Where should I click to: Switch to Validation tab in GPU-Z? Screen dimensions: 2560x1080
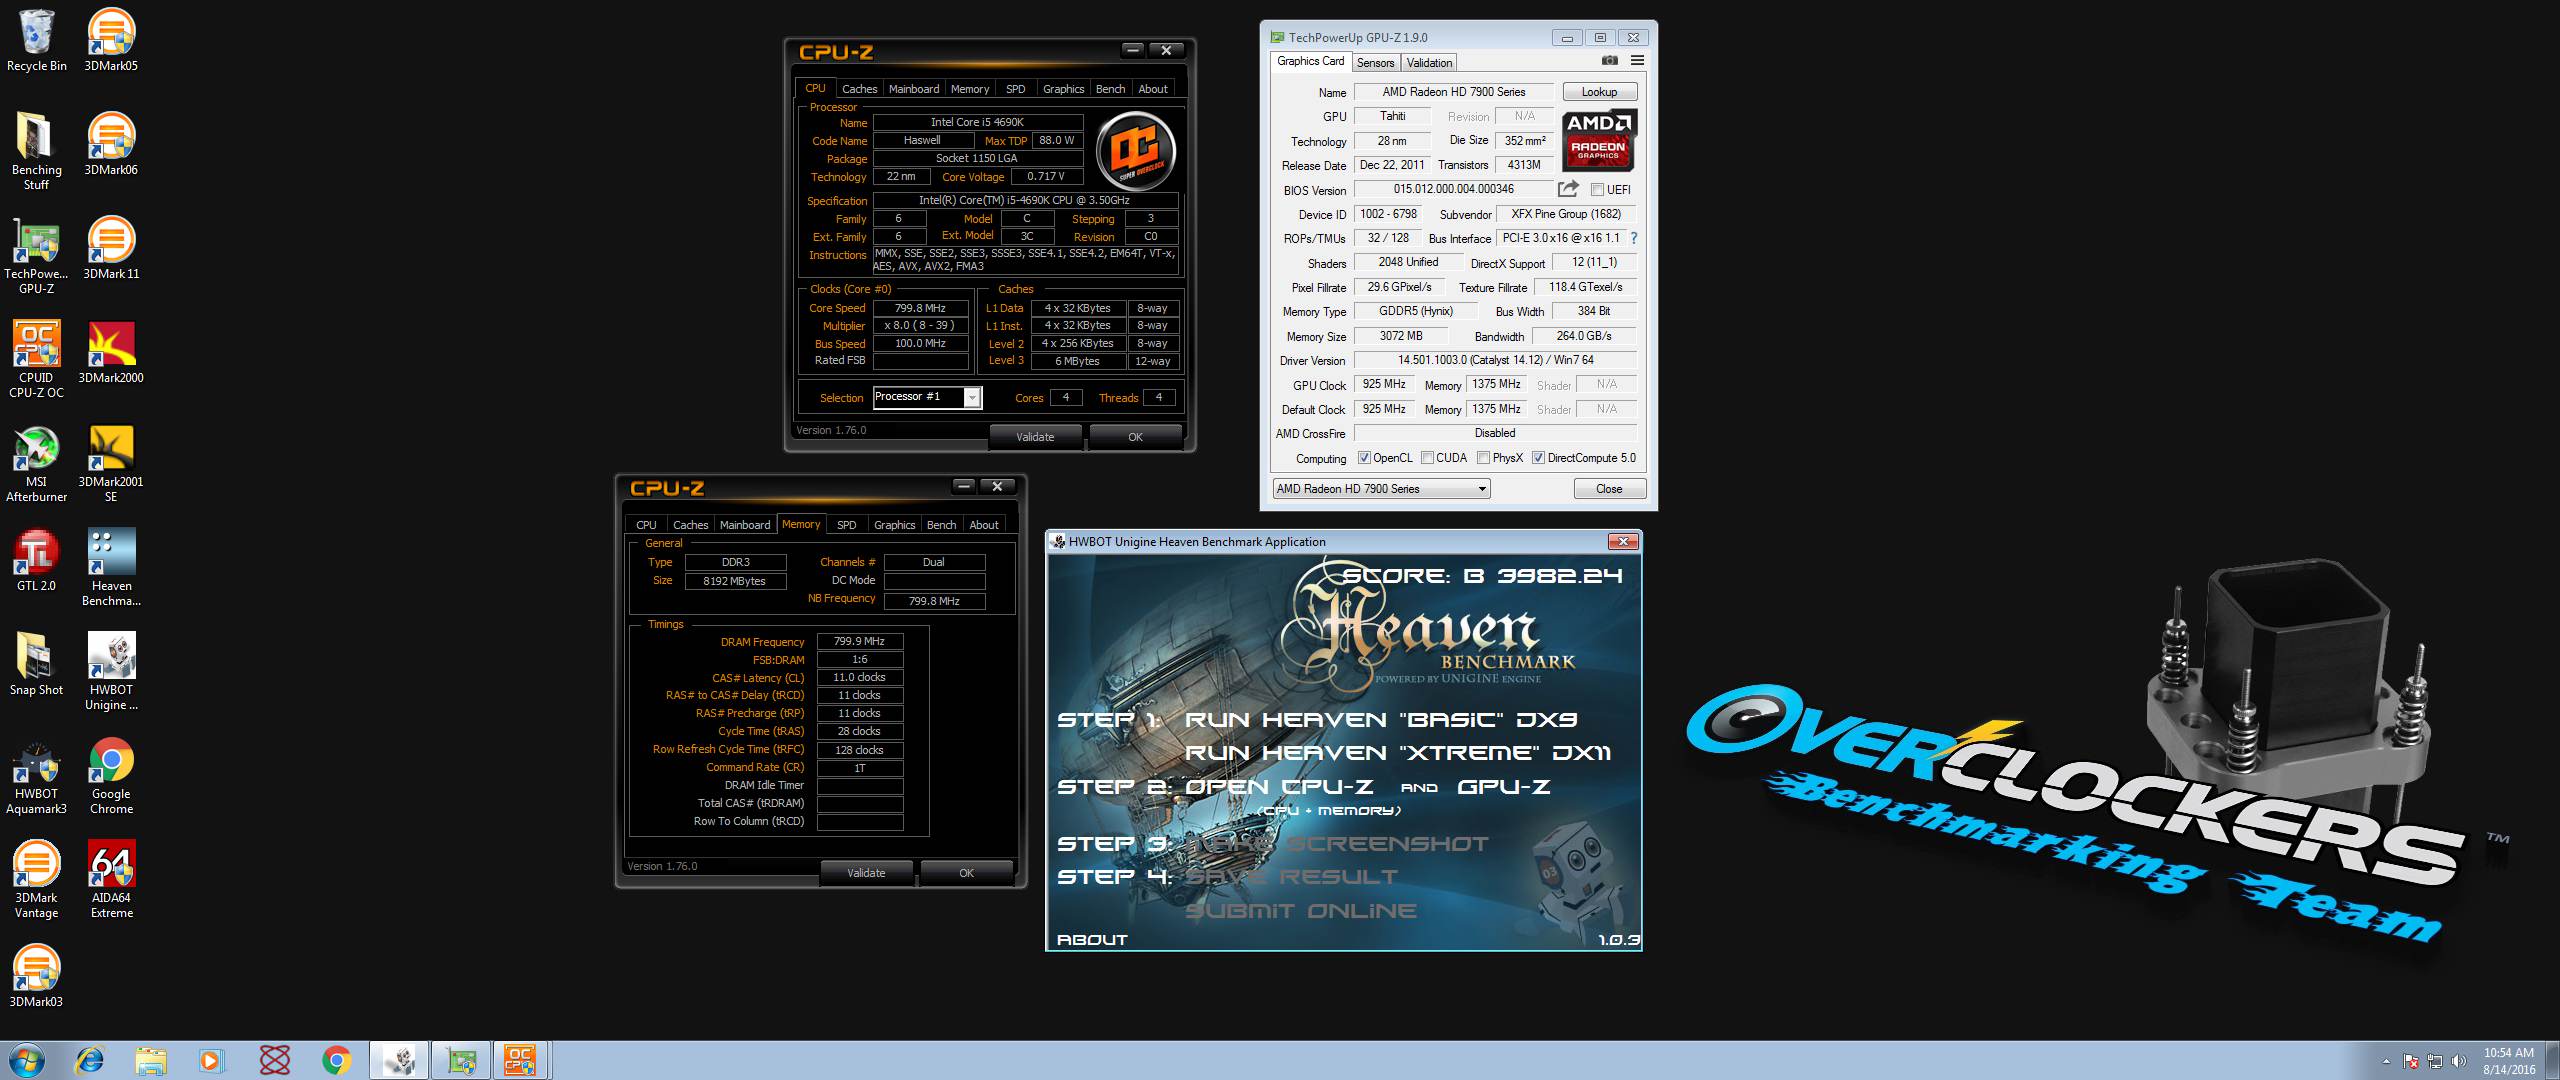[1429, 62]
